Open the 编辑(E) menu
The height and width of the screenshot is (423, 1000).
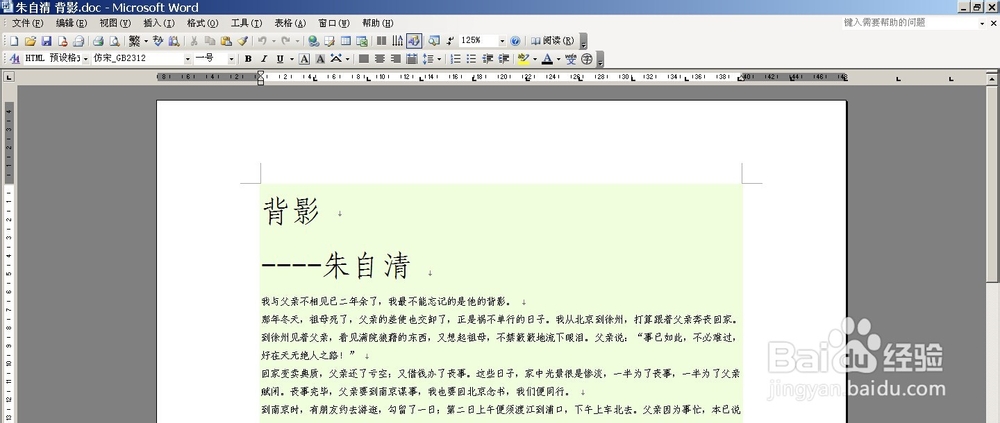(x=71, y=23)
